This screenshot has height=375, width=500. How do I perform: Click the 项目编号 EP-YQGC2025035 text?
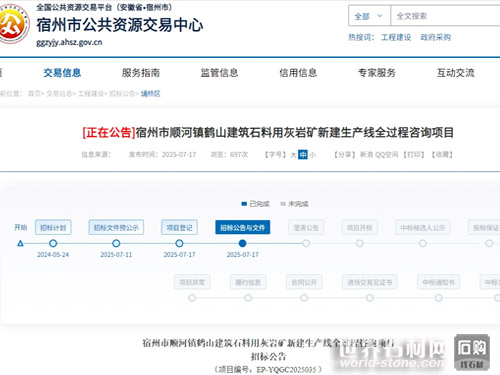pos(268,369)
